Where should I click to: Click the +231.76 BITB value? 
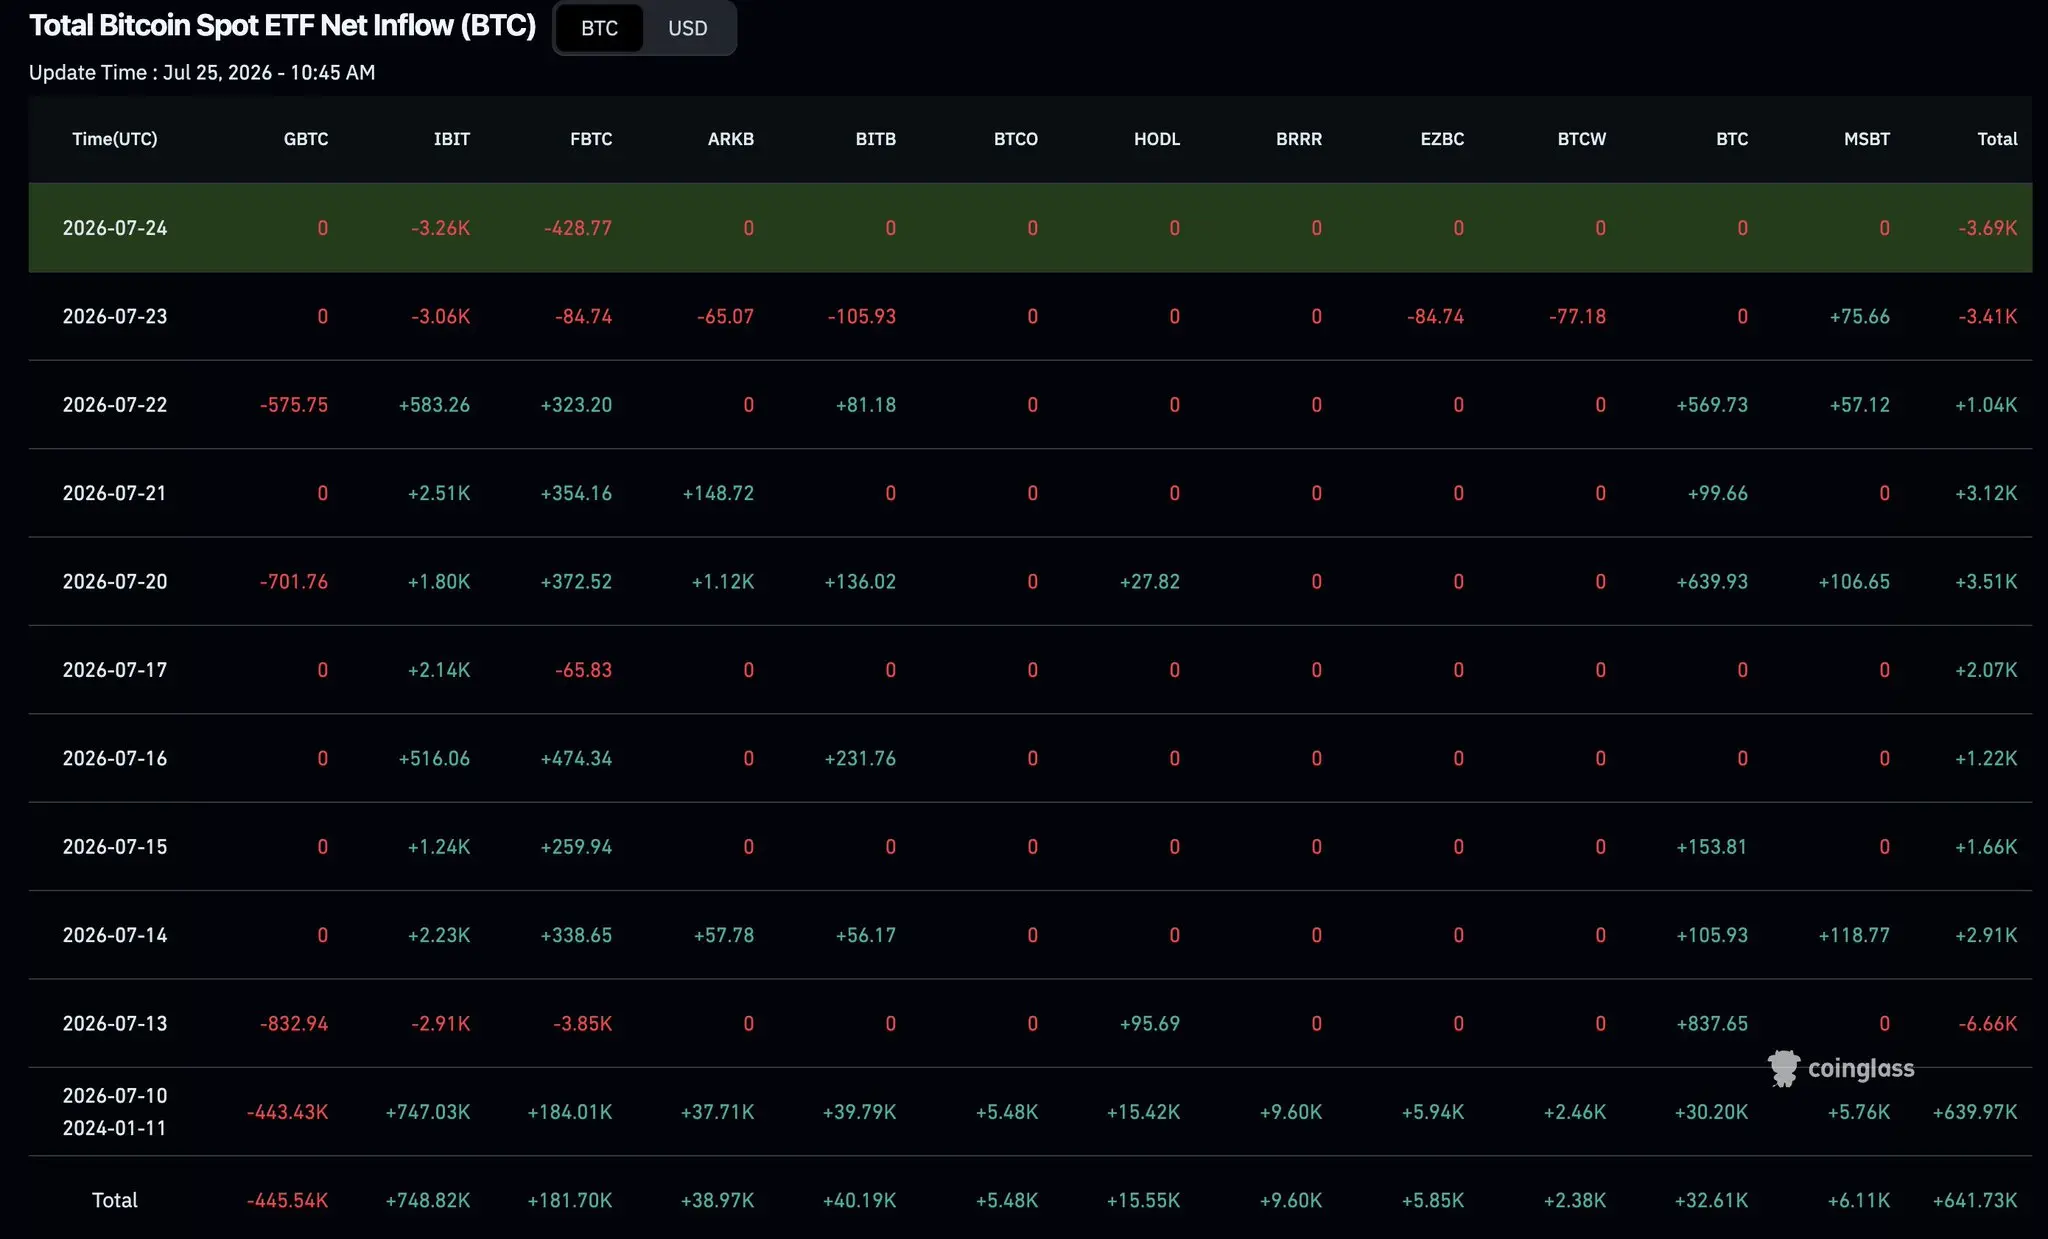pos(860,758)
